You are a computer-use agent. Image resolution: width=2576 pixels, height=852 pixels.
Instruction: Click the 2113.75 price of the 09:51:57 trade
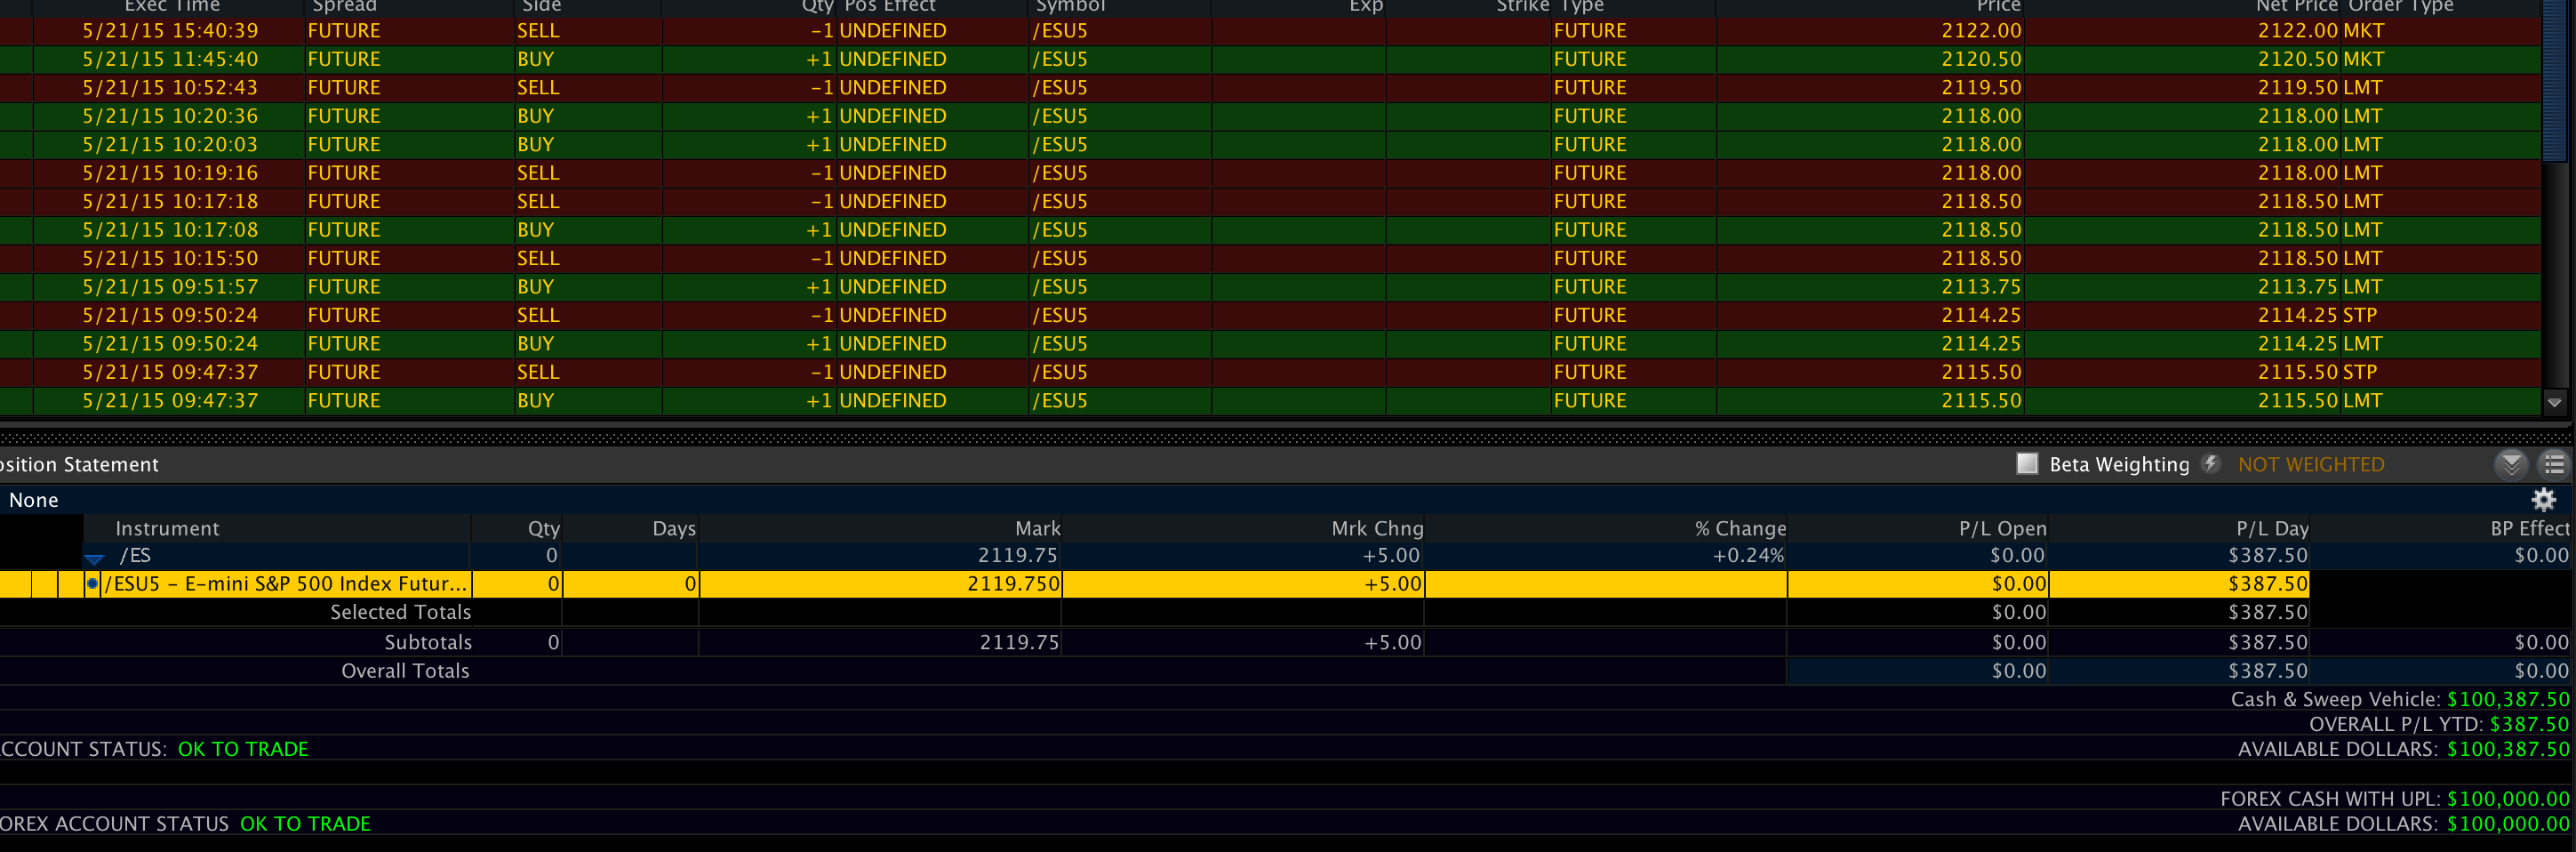coord(1981,287)
